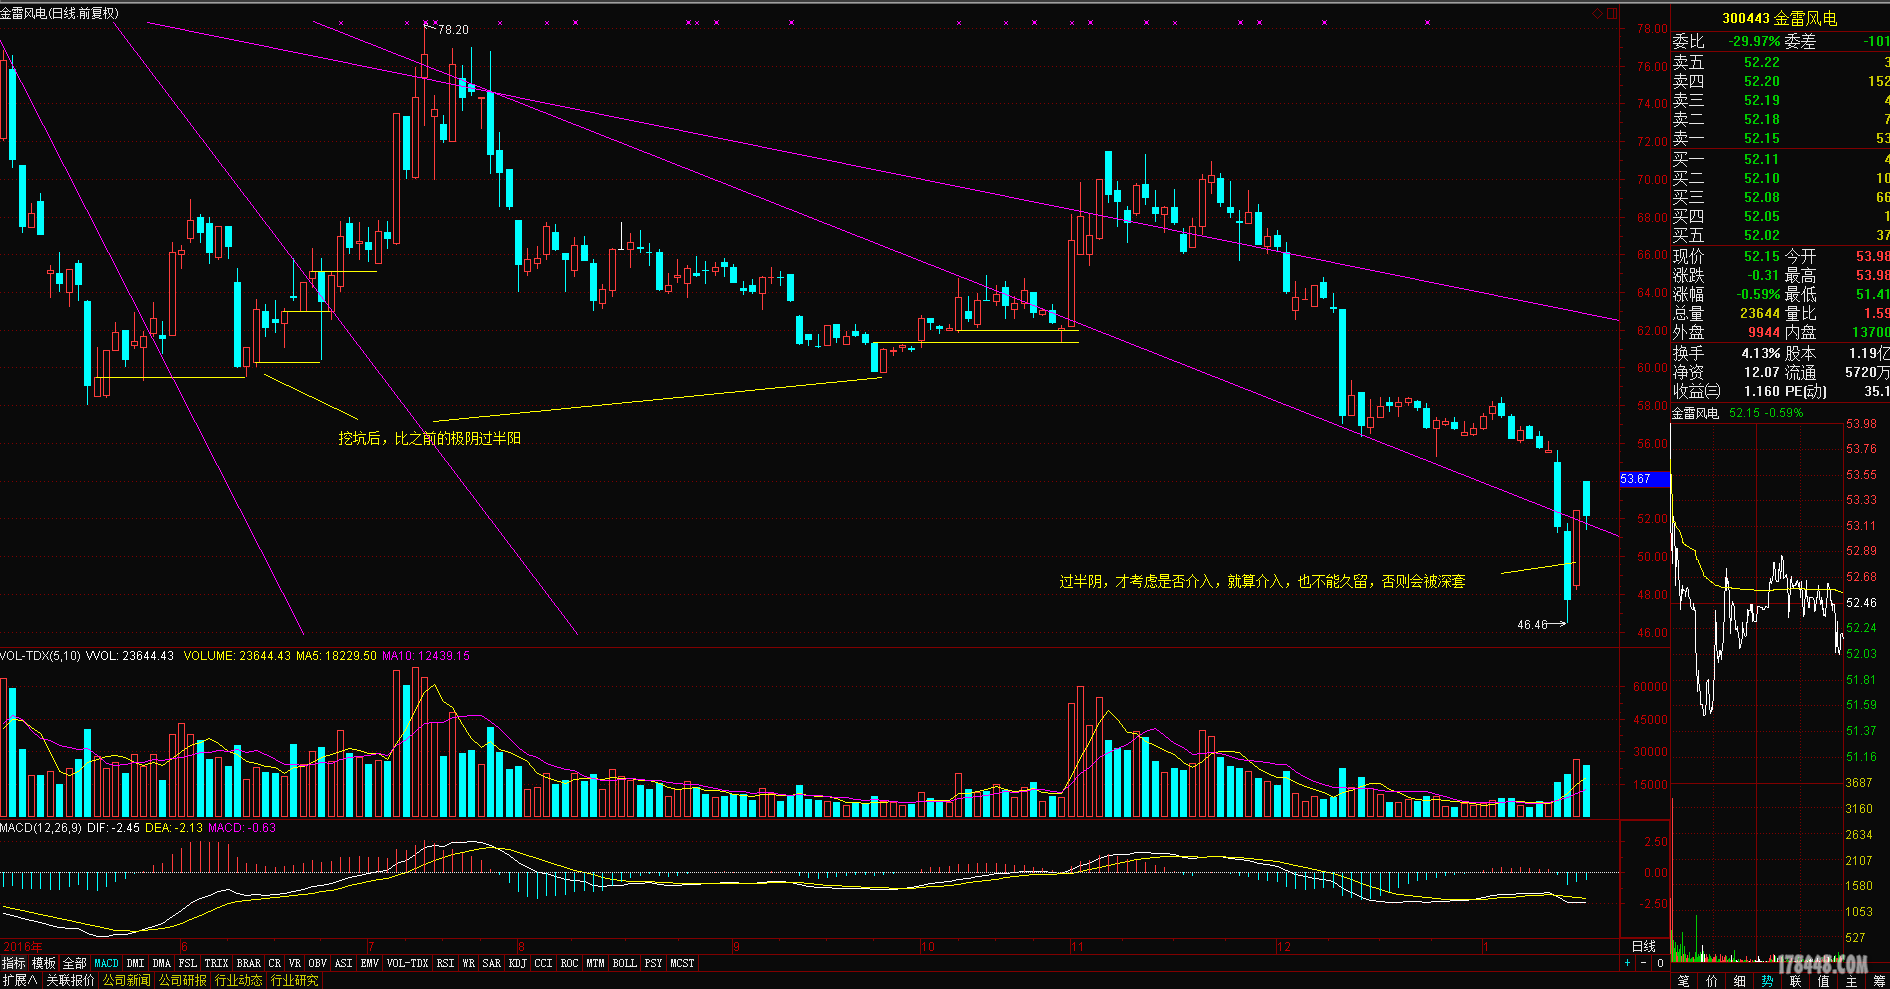The height and width of the screenshot is (989, 1890).
Task: Open the 行业研究 industry research link
Action: [294, 980]
